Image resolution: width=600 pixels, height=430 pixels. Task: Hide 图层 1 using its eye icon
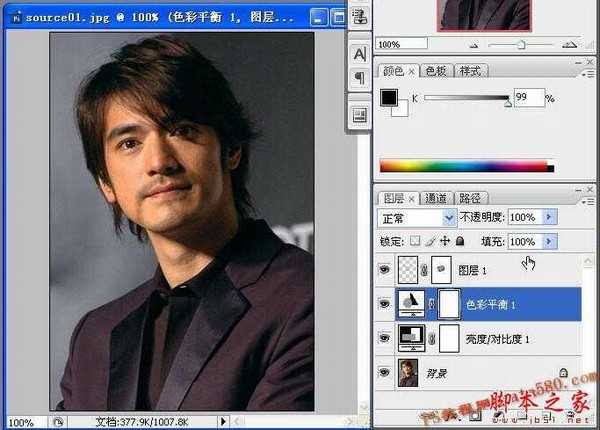point(386,270)
